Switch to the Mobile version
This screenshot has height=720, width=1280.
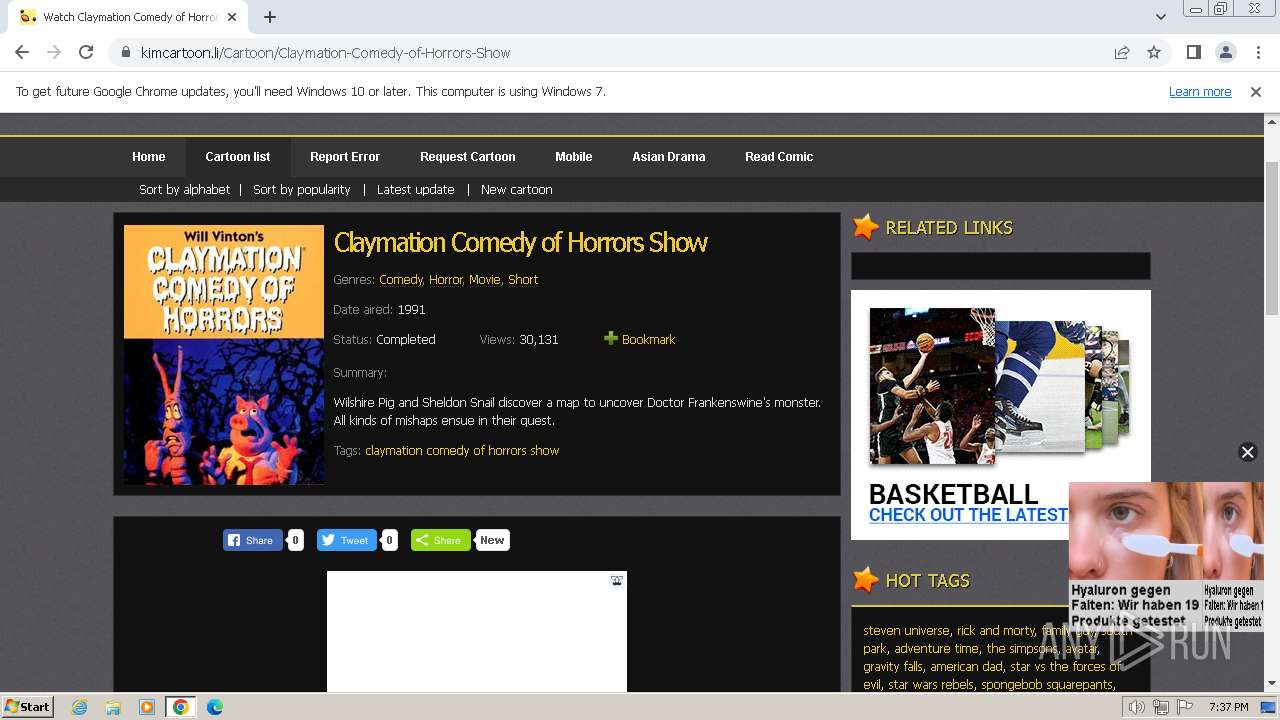(574, 157)
